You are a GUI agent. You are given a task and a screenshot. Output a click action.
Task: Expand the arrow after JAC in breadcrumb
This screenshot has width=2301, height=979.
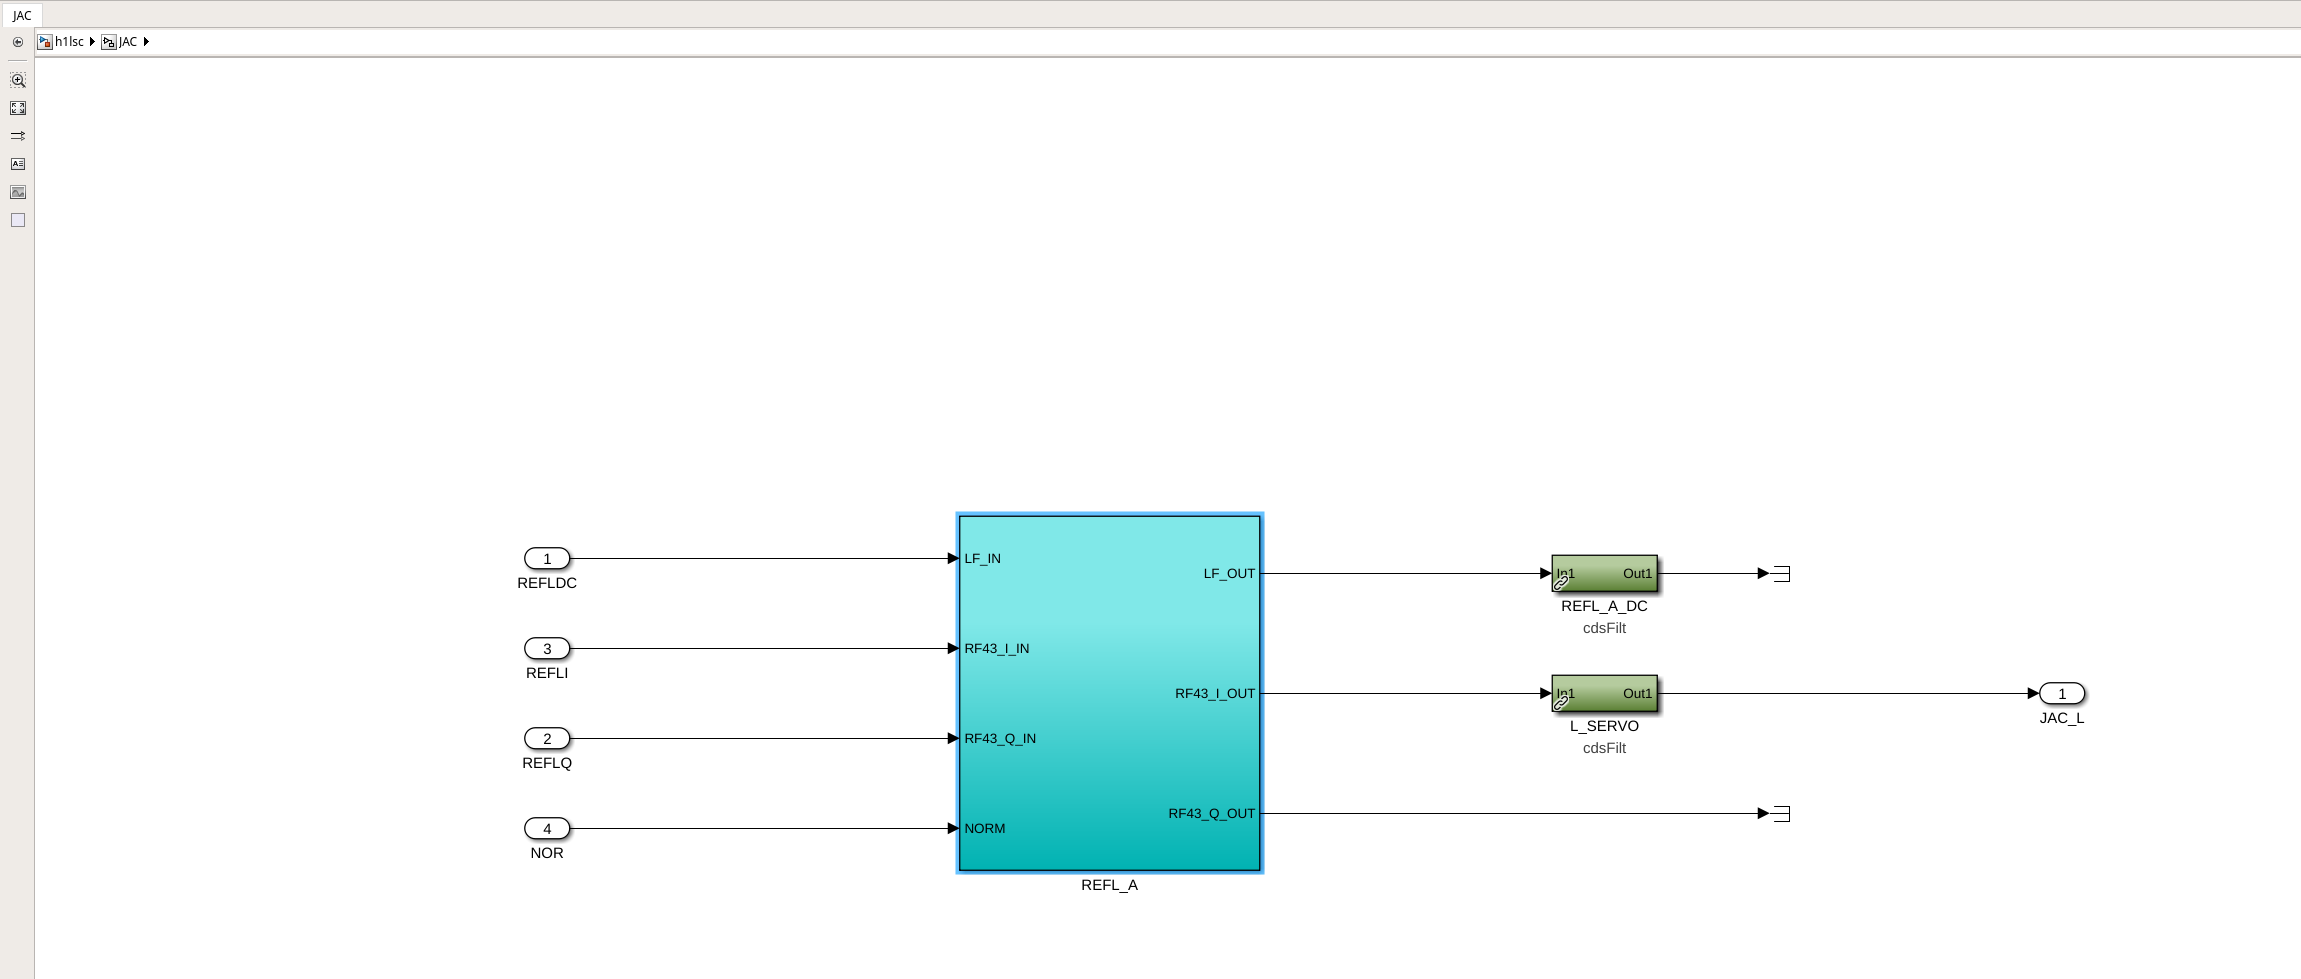(146, 42)
